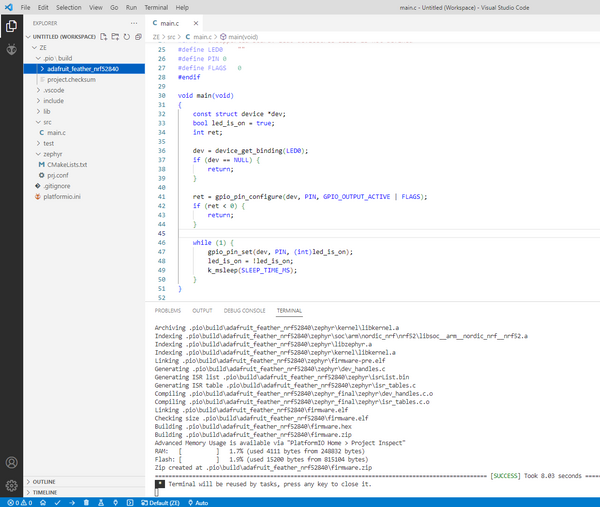Click VS Code logo in title bar
Viewport: 600px width, 507px height.
(9, 7)
